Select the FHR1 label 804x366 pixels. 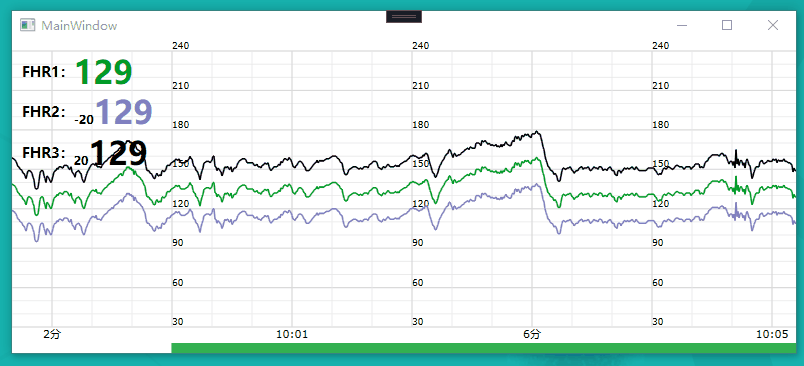pyautogui.click(x=44, y=72)
